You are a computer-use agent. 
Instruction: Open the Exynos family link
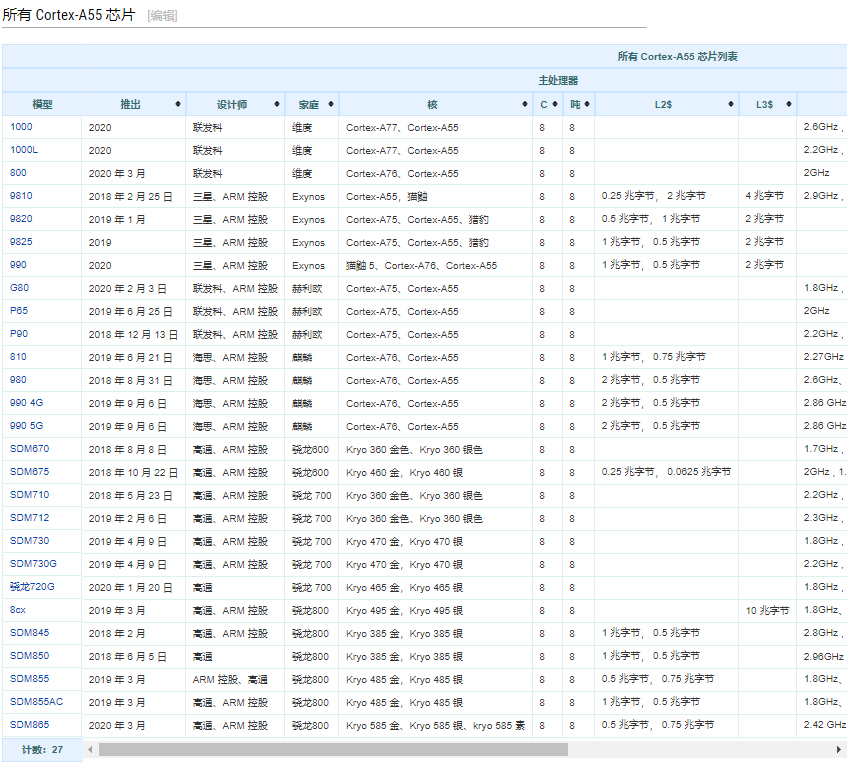pyautogui.click(x=309, y=196)
